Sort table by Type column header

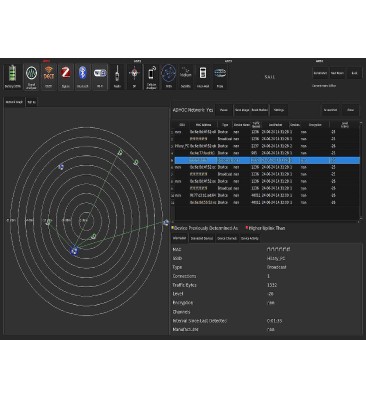click(225, 125)
